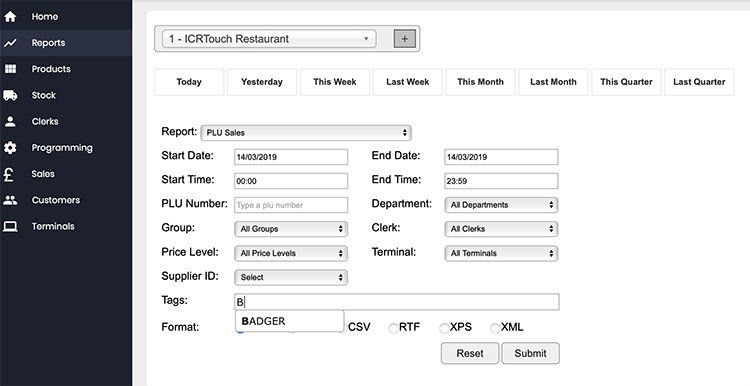Select the Last Week date preset
Screen dimensions: 750x386
(x=408, y=82)
